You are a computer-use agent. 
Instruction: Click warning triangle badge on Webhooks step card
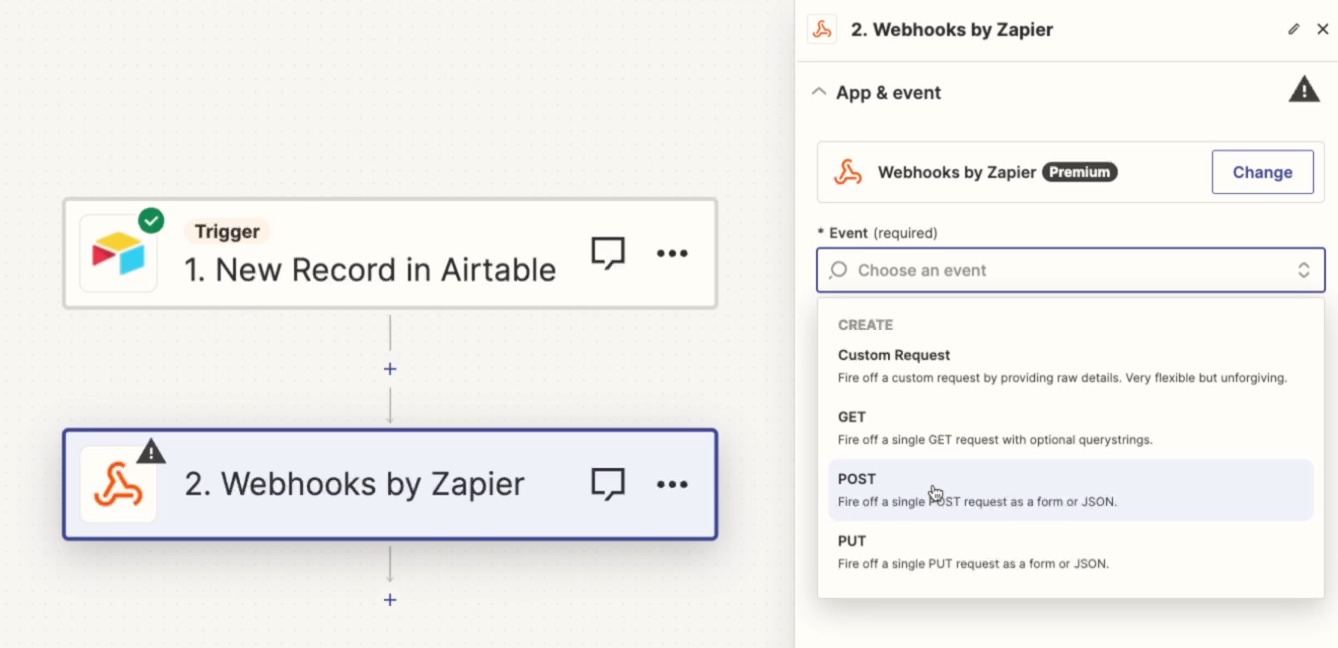(x=151, y=451)
